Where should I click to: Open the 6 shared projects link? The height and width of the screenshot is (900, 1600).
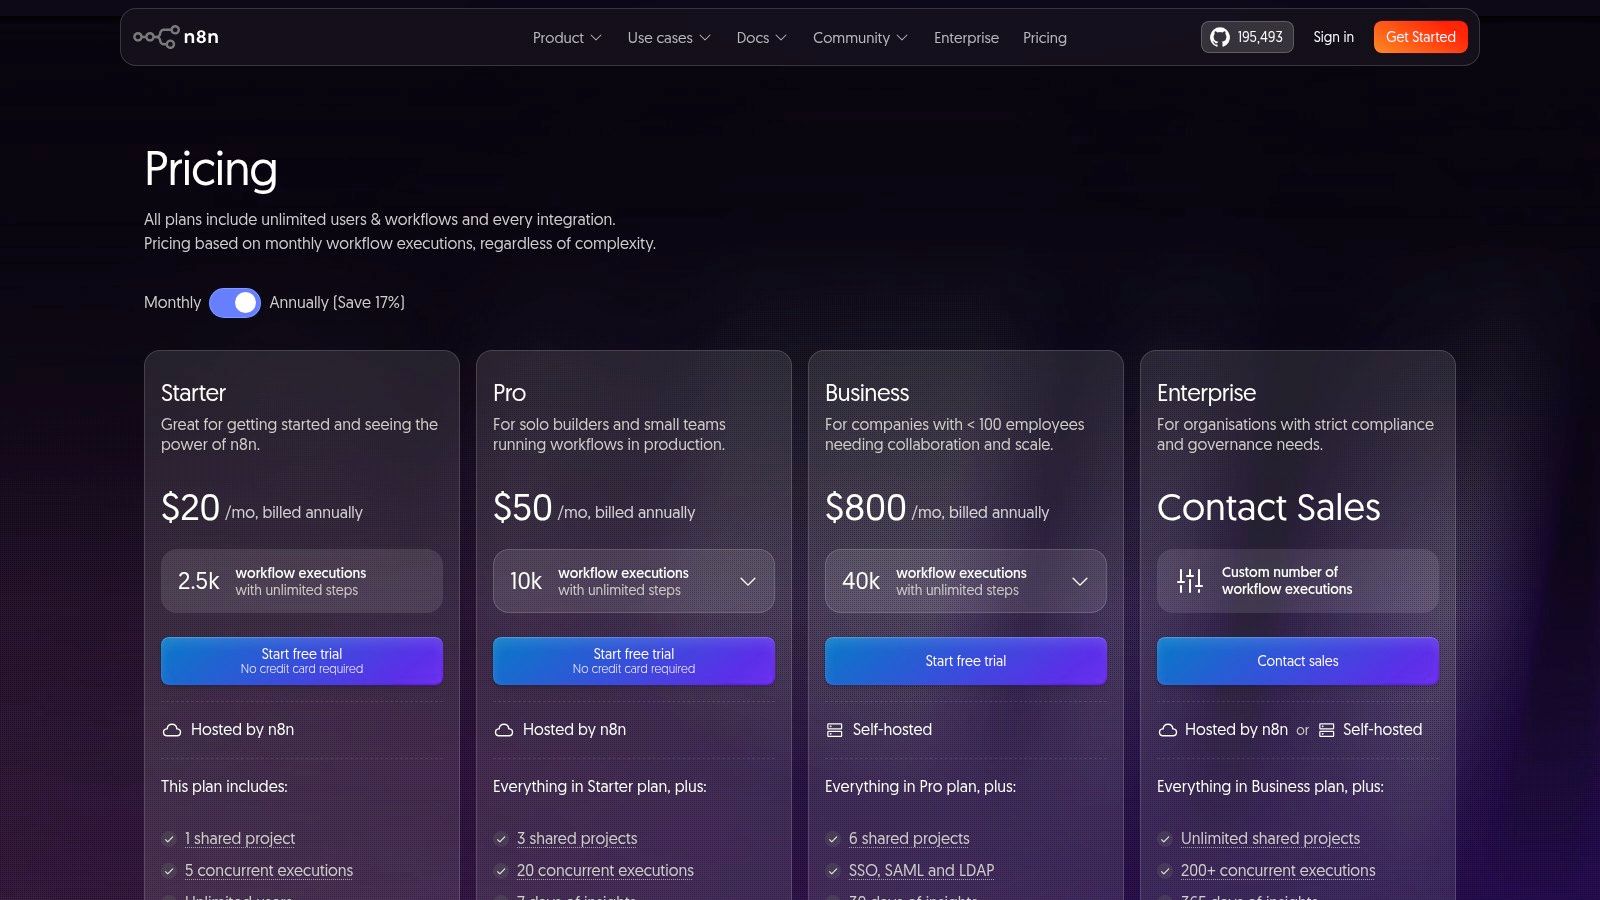tap(909, 839)
